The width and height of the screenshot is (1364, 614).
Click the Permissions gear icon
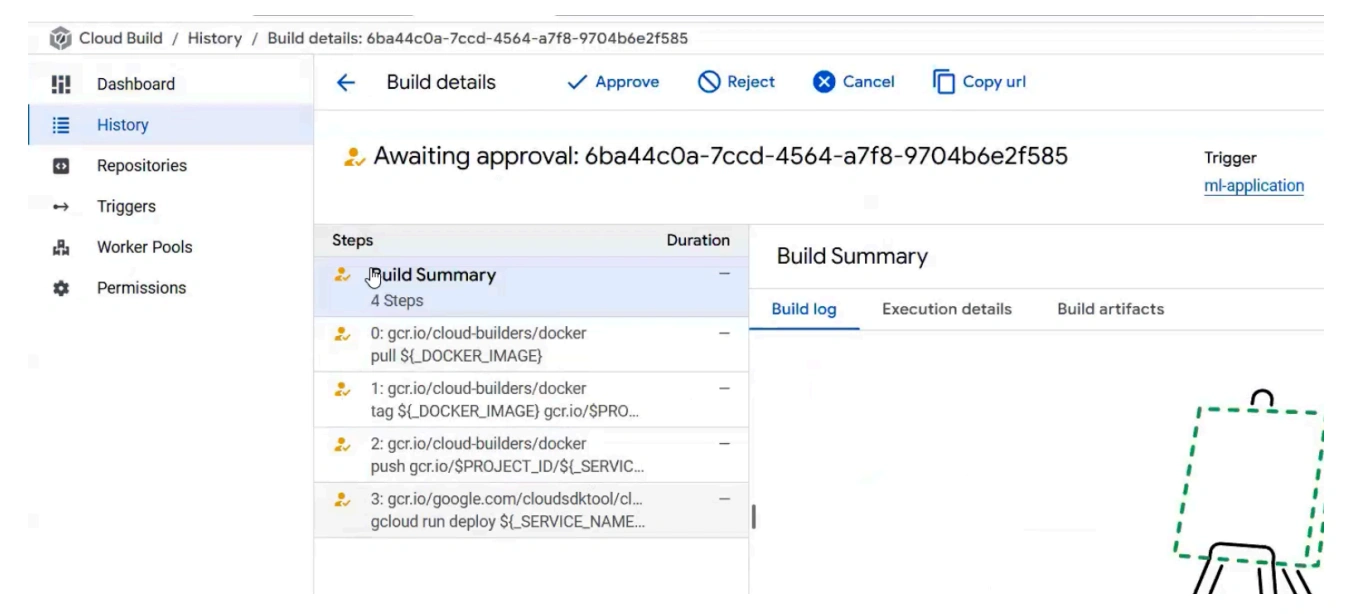click(x=59, y=288)
